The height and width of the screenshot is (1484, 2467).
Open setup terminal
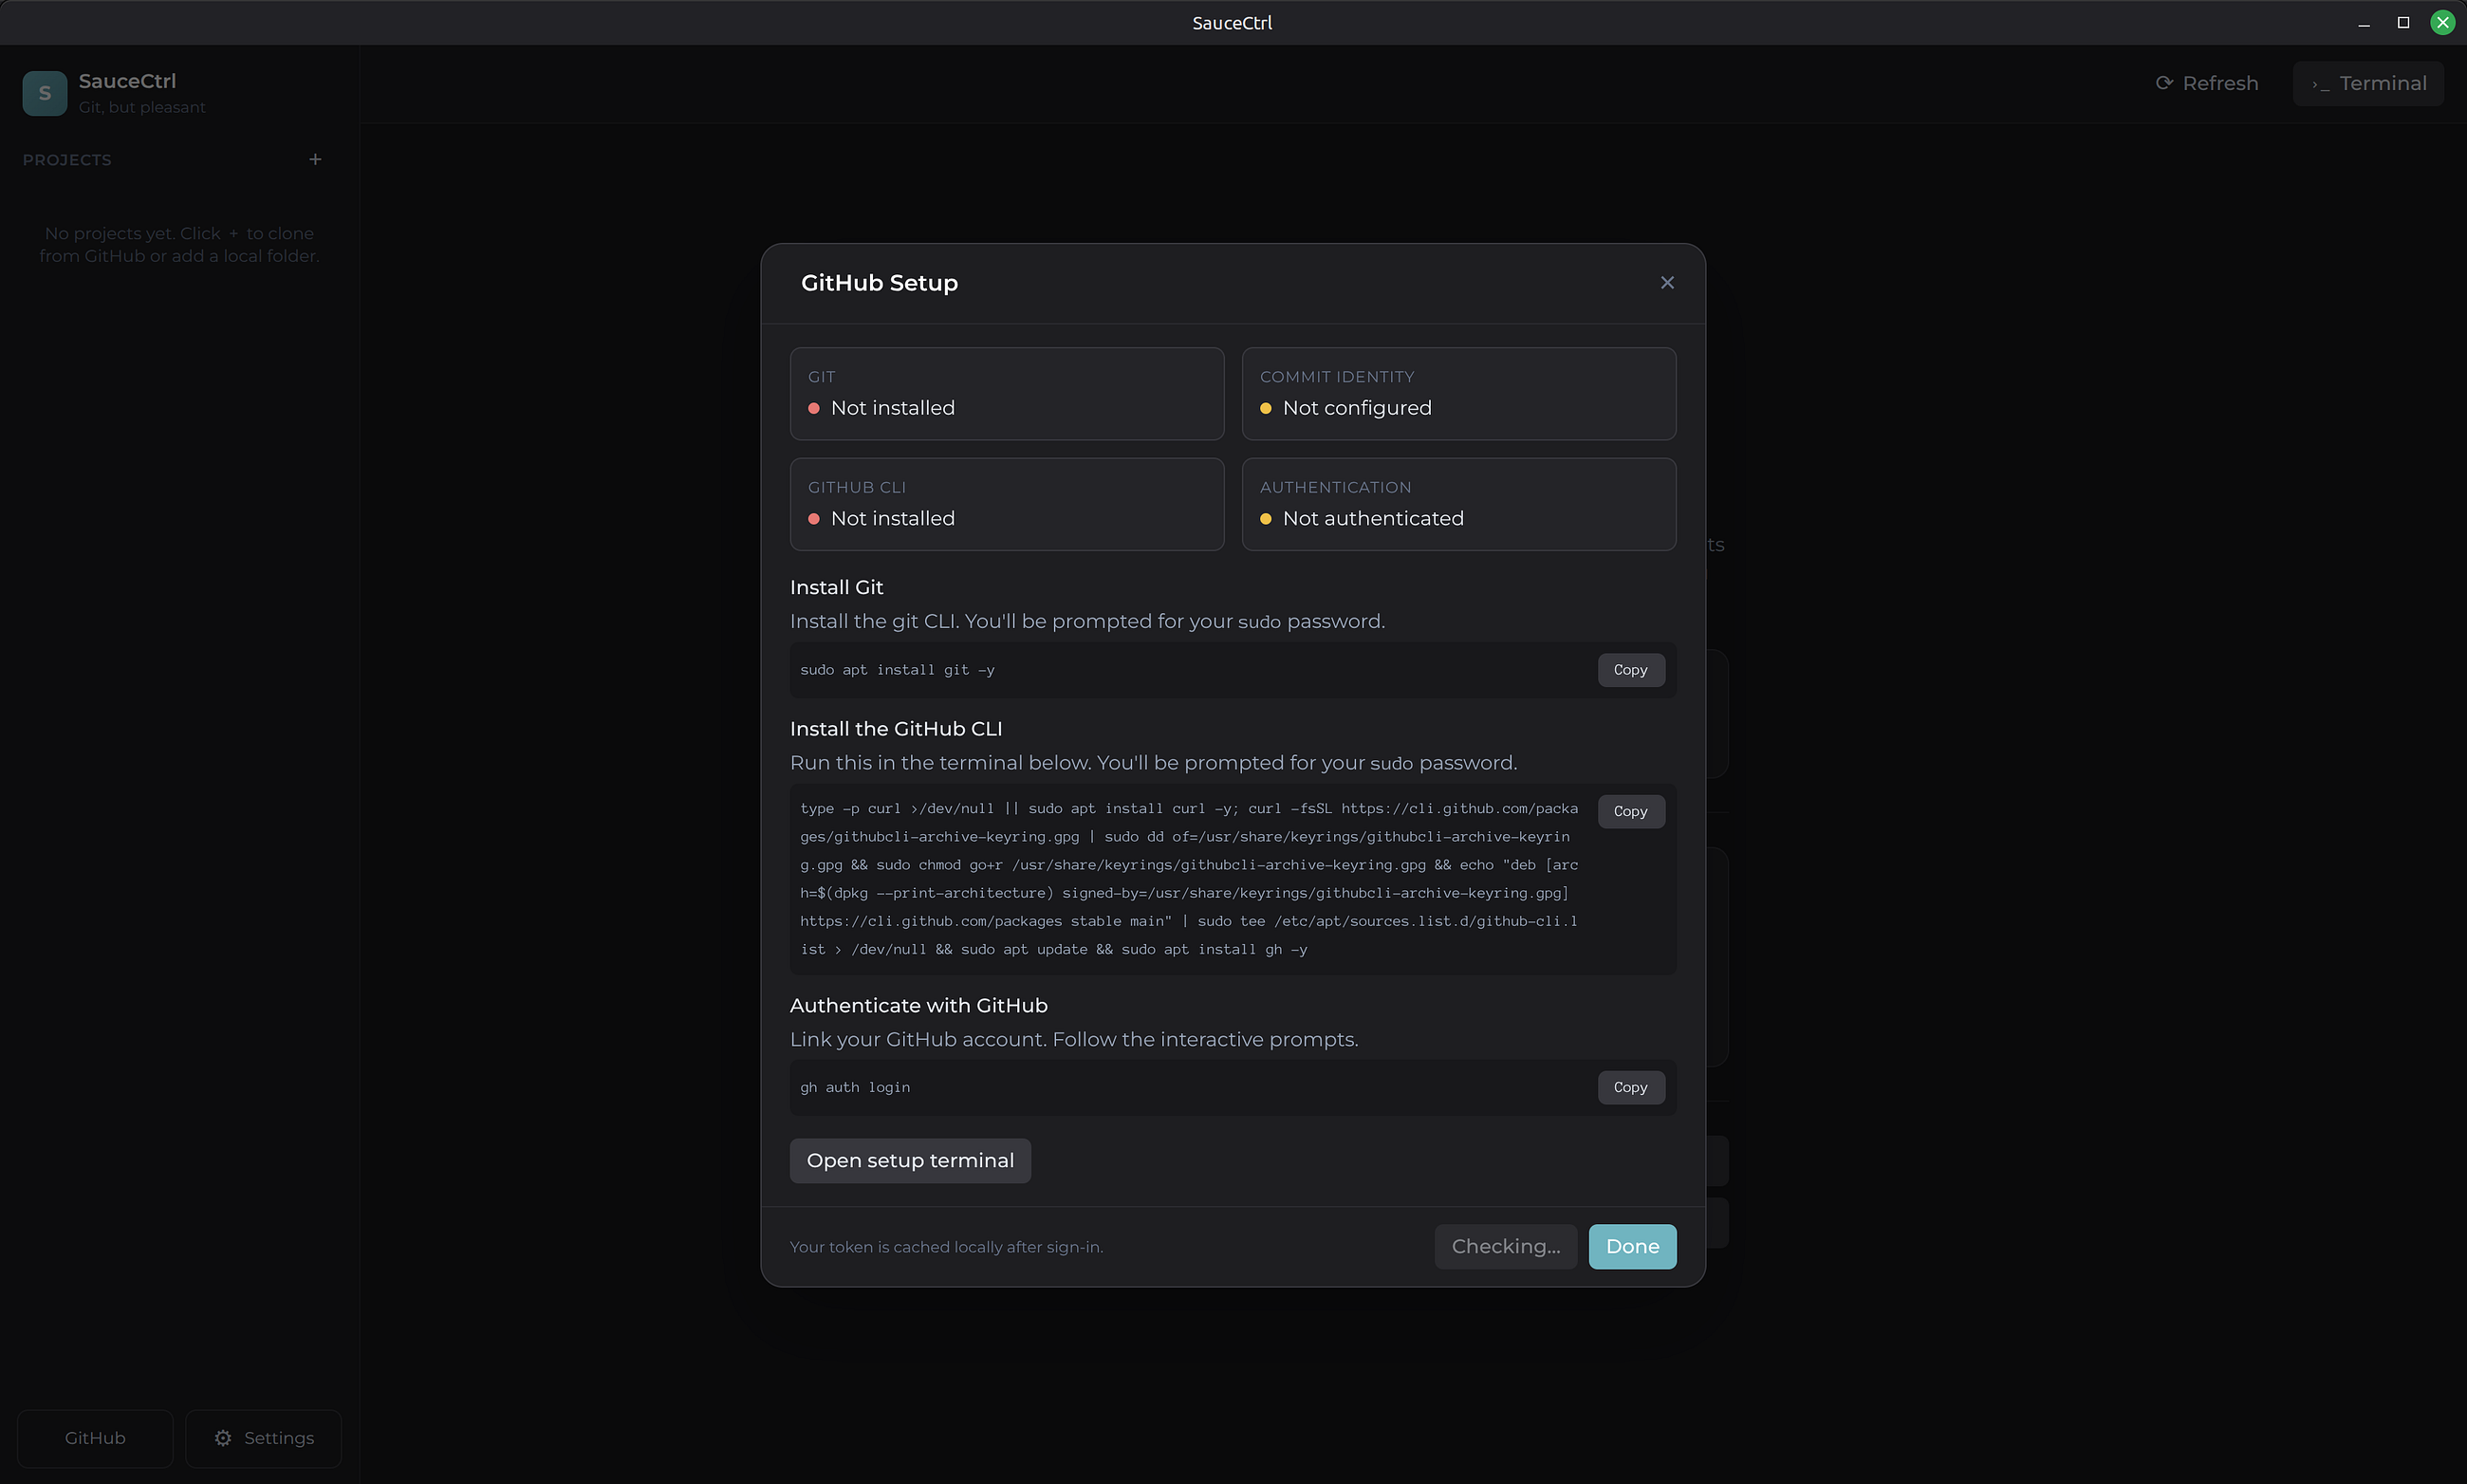tap(910, 1160)
